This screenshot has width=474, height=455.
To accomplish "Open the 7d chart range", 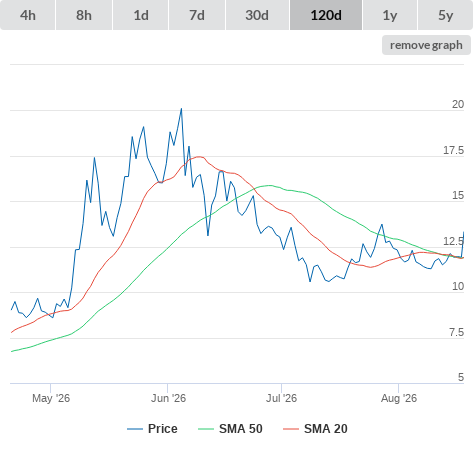I will [x=197, y=15].
